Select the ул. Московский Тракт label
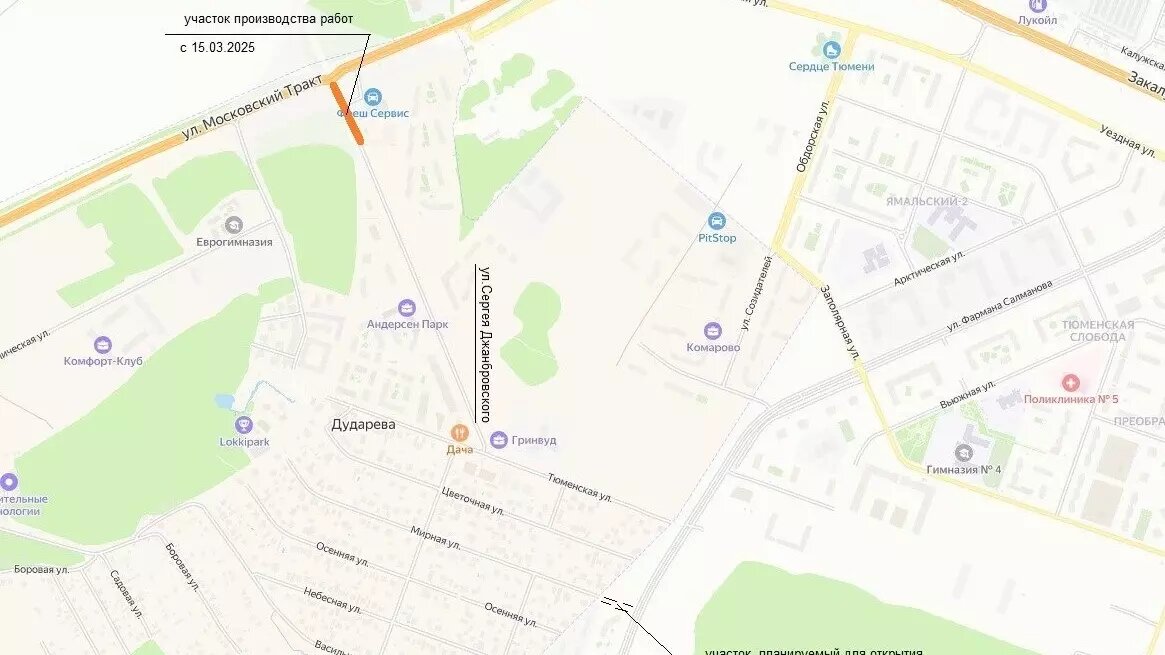This screenshot has height=655, width=1165. [x=253, y=107]
